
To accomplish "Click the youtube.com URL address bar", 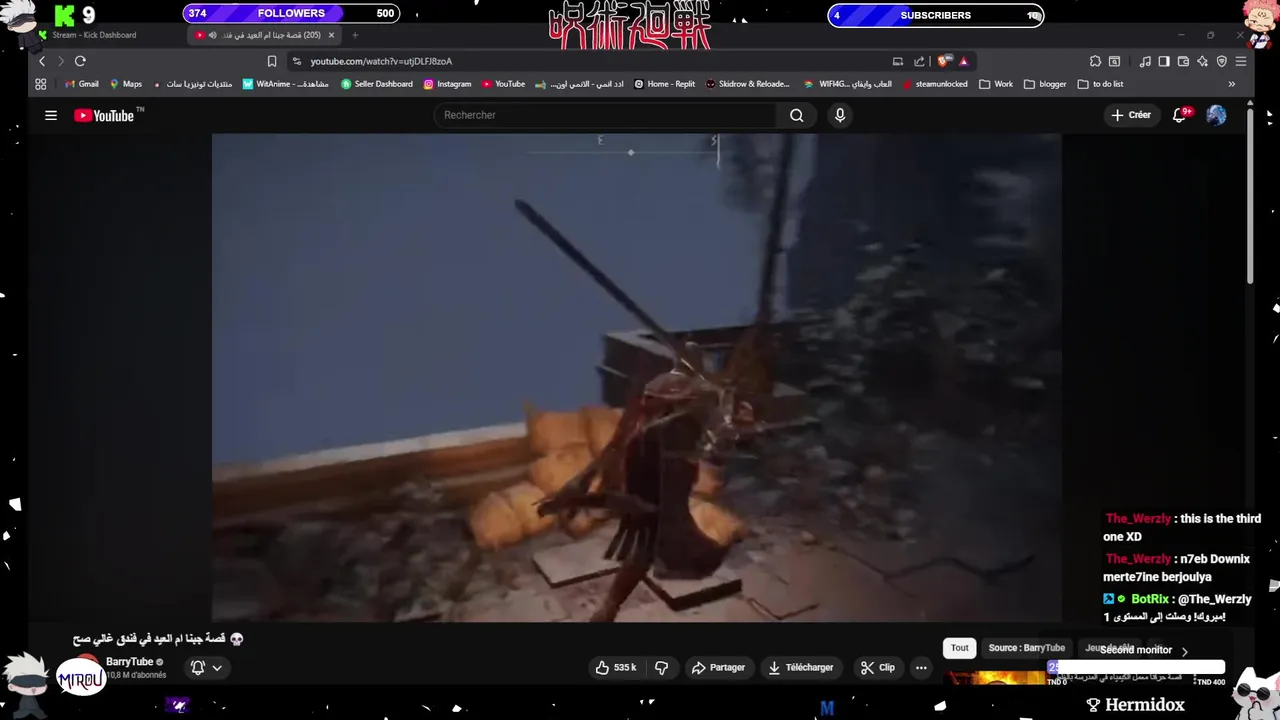I will [x=381, y=61].
